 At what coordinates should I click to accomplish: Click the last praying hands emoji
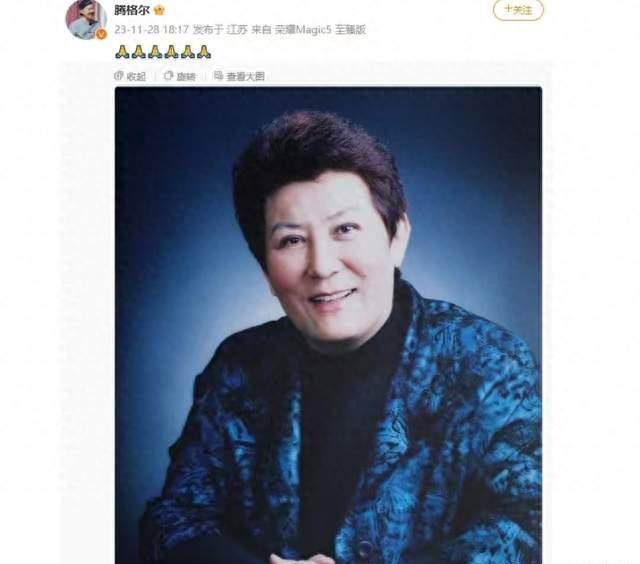point(203,52)
